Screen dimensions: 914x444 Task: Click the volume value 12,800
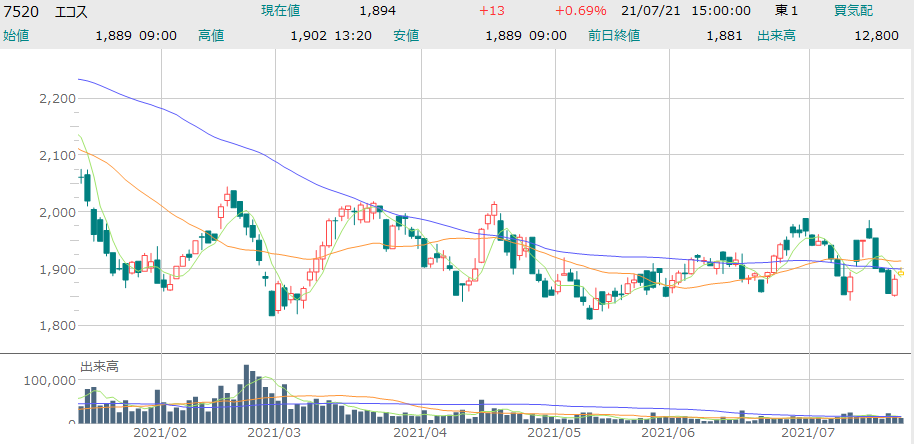pos(881,35)
